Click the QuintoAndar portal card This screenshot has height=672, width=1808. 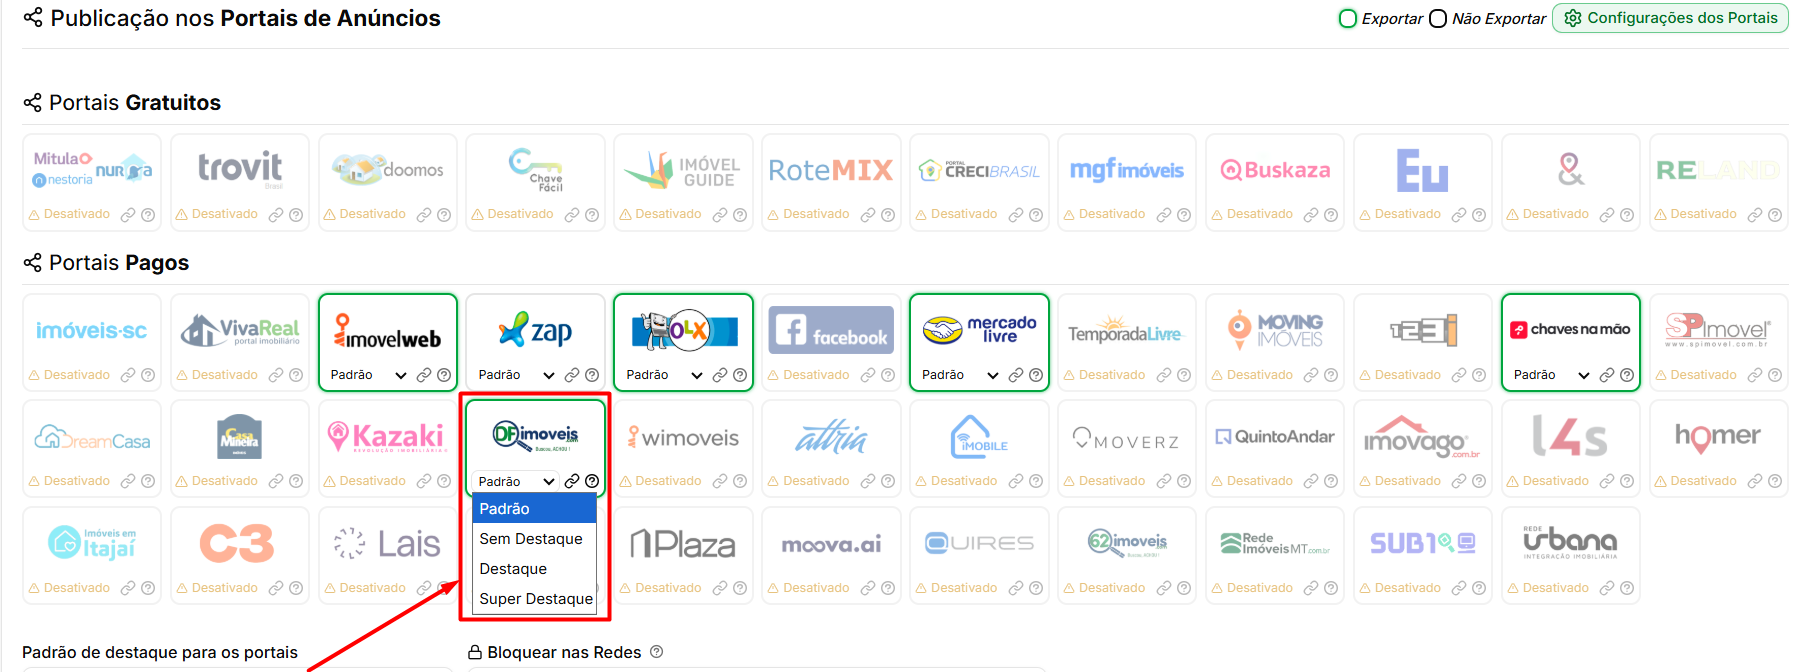tap(1275, 448)
